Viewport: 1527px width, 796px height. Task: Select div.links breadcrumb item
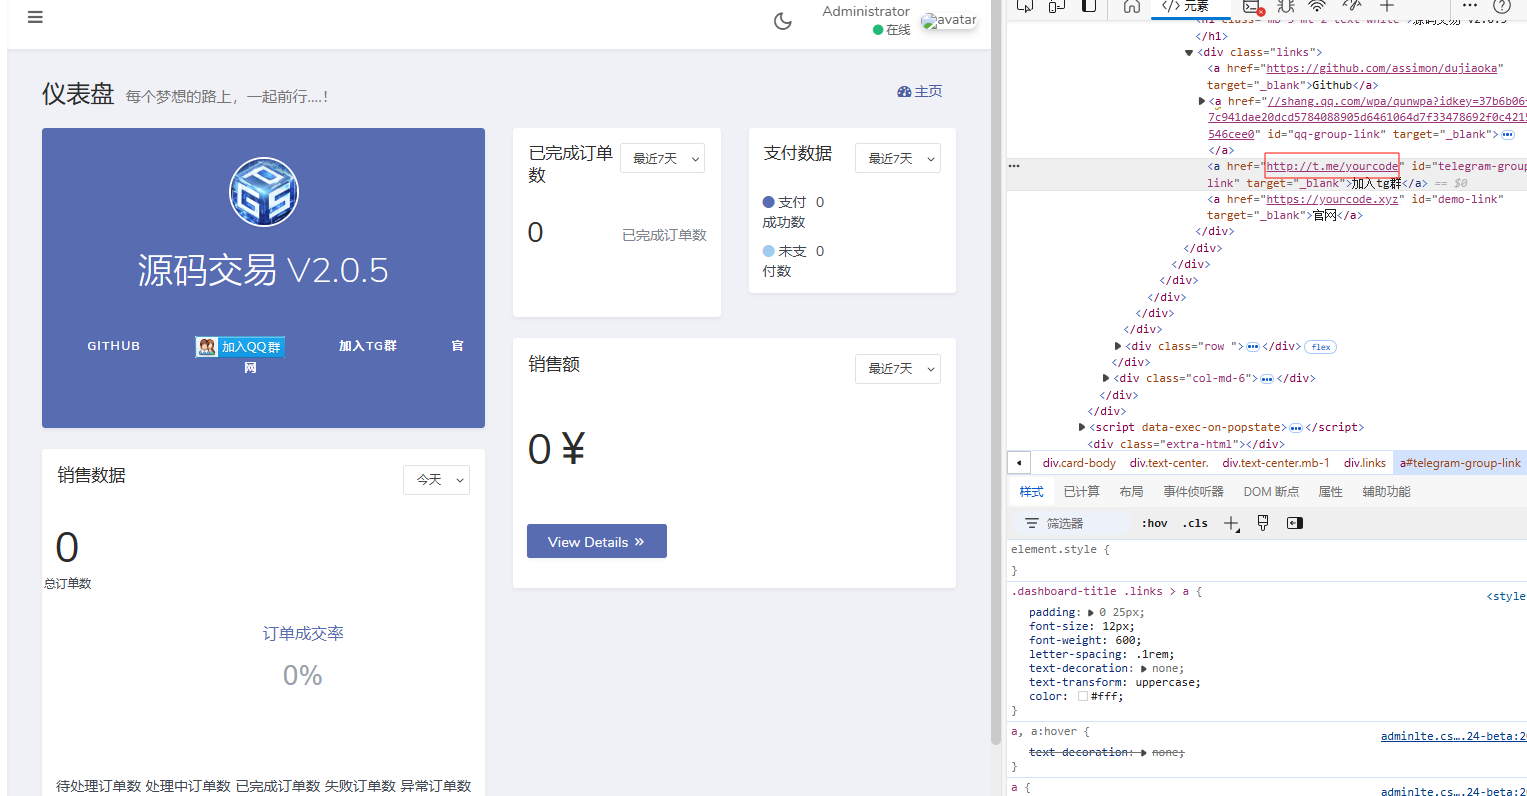point(1364,463)
